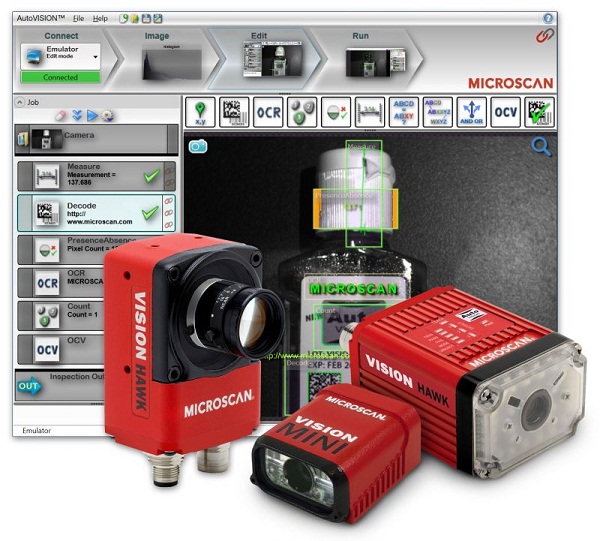Image resolution: width=600 pixels, height=541 pixels.
Task: Open the gear settings dropdown icon
Action: point(108,116)
